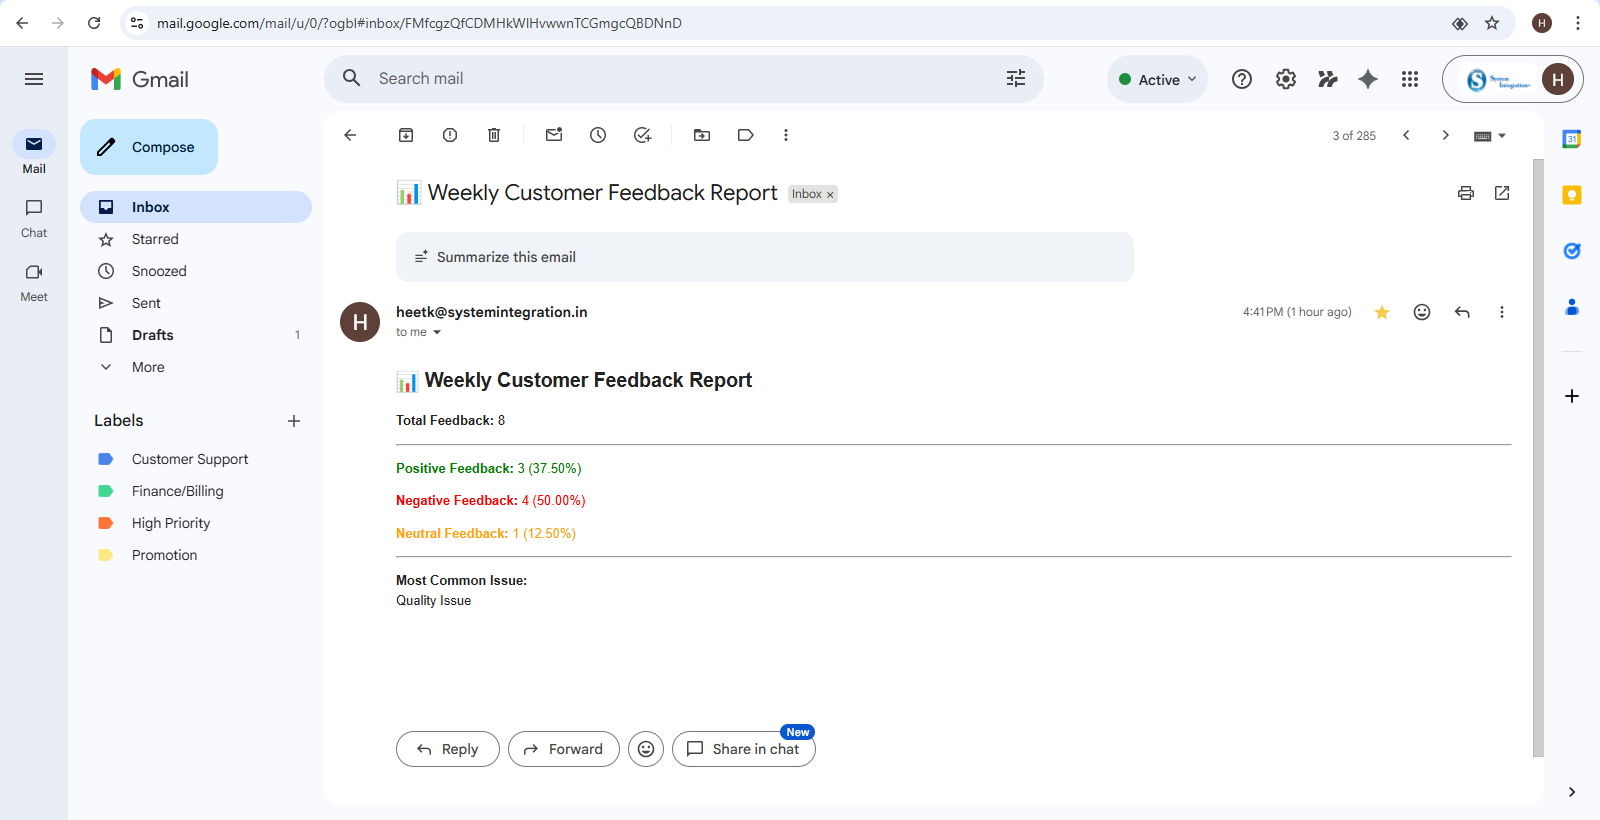Expand the 'to me' recipient details
The image size is (1600, 820).
point(437,332)
